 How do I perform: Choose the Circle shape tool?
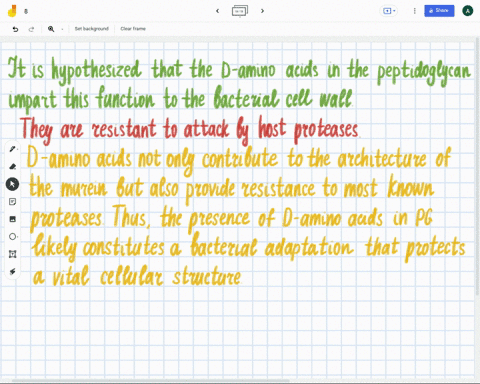coord(12,237)
